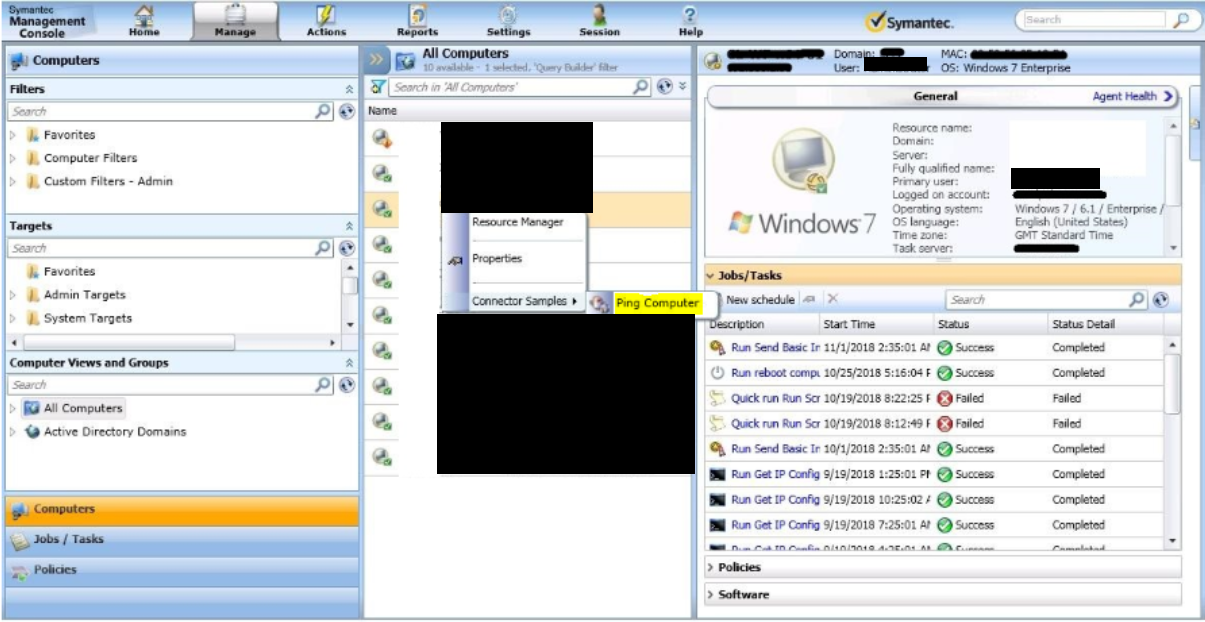This screenshot has height=622, width=1205.
Task: Switch to the Policies pane in left sidebar
Action: 181,570
